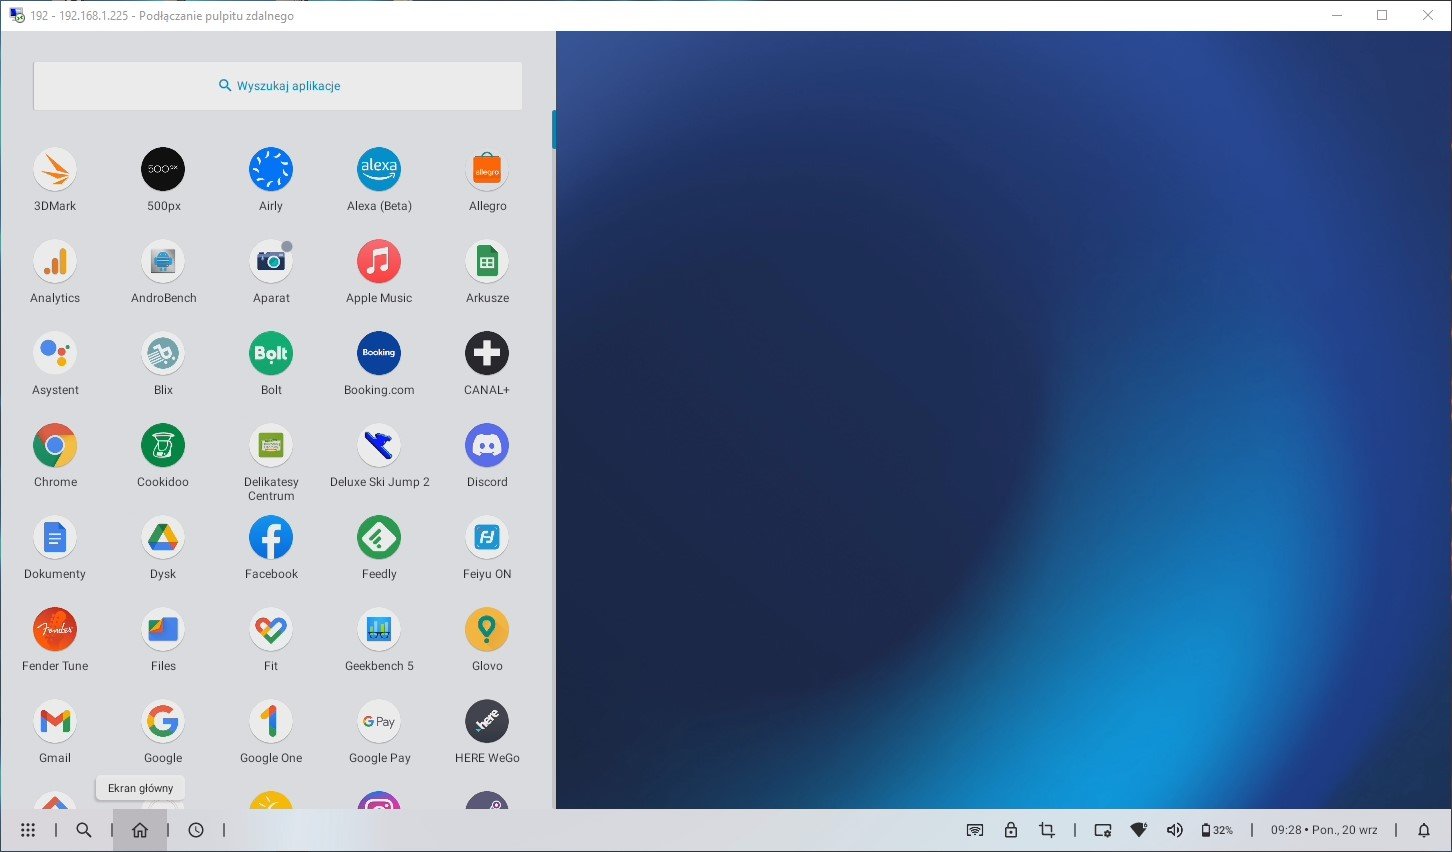
Task: Click the taskbar search magnifier icon
Action: coord(84,830)
